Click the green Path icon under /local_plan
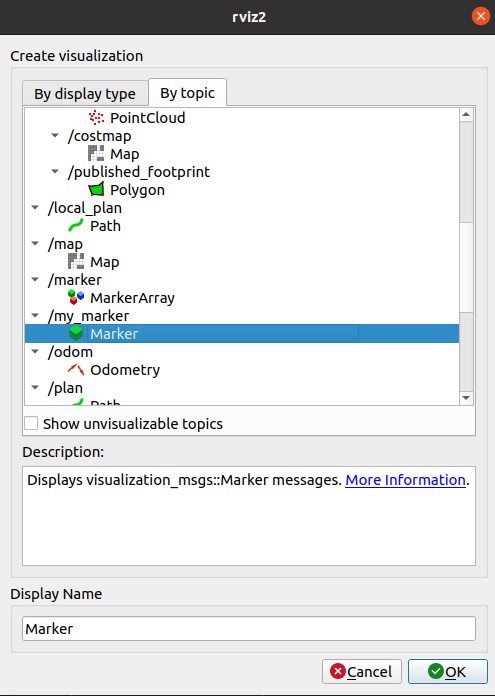495x696 pixels. pyautogui.click(x=76, y=225)
